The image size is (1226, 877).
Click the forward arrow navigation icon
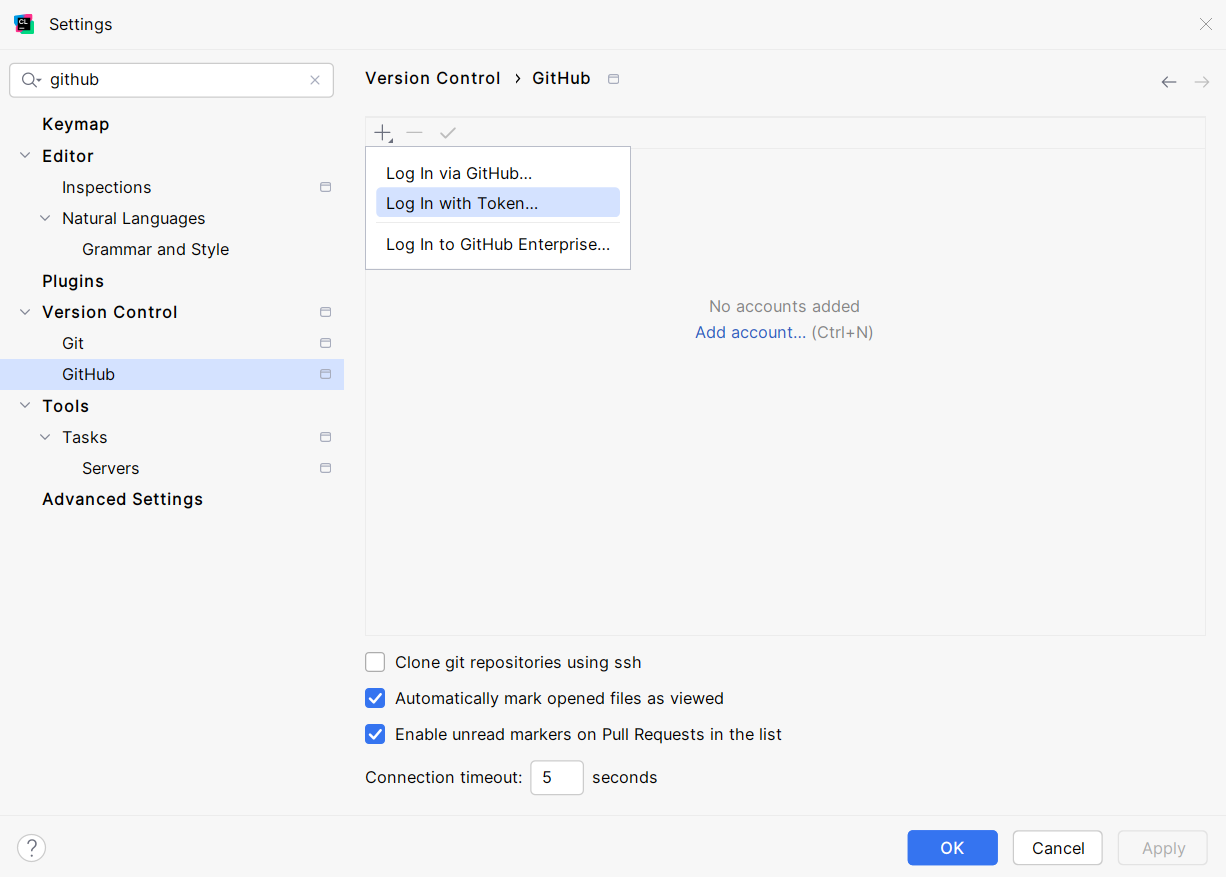1202,82
